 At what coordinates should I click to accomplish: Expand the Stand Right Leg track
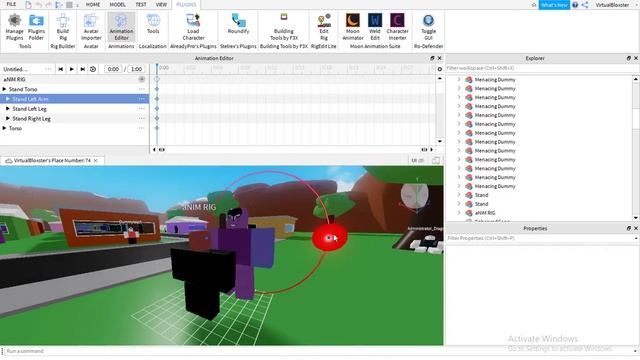8,118
